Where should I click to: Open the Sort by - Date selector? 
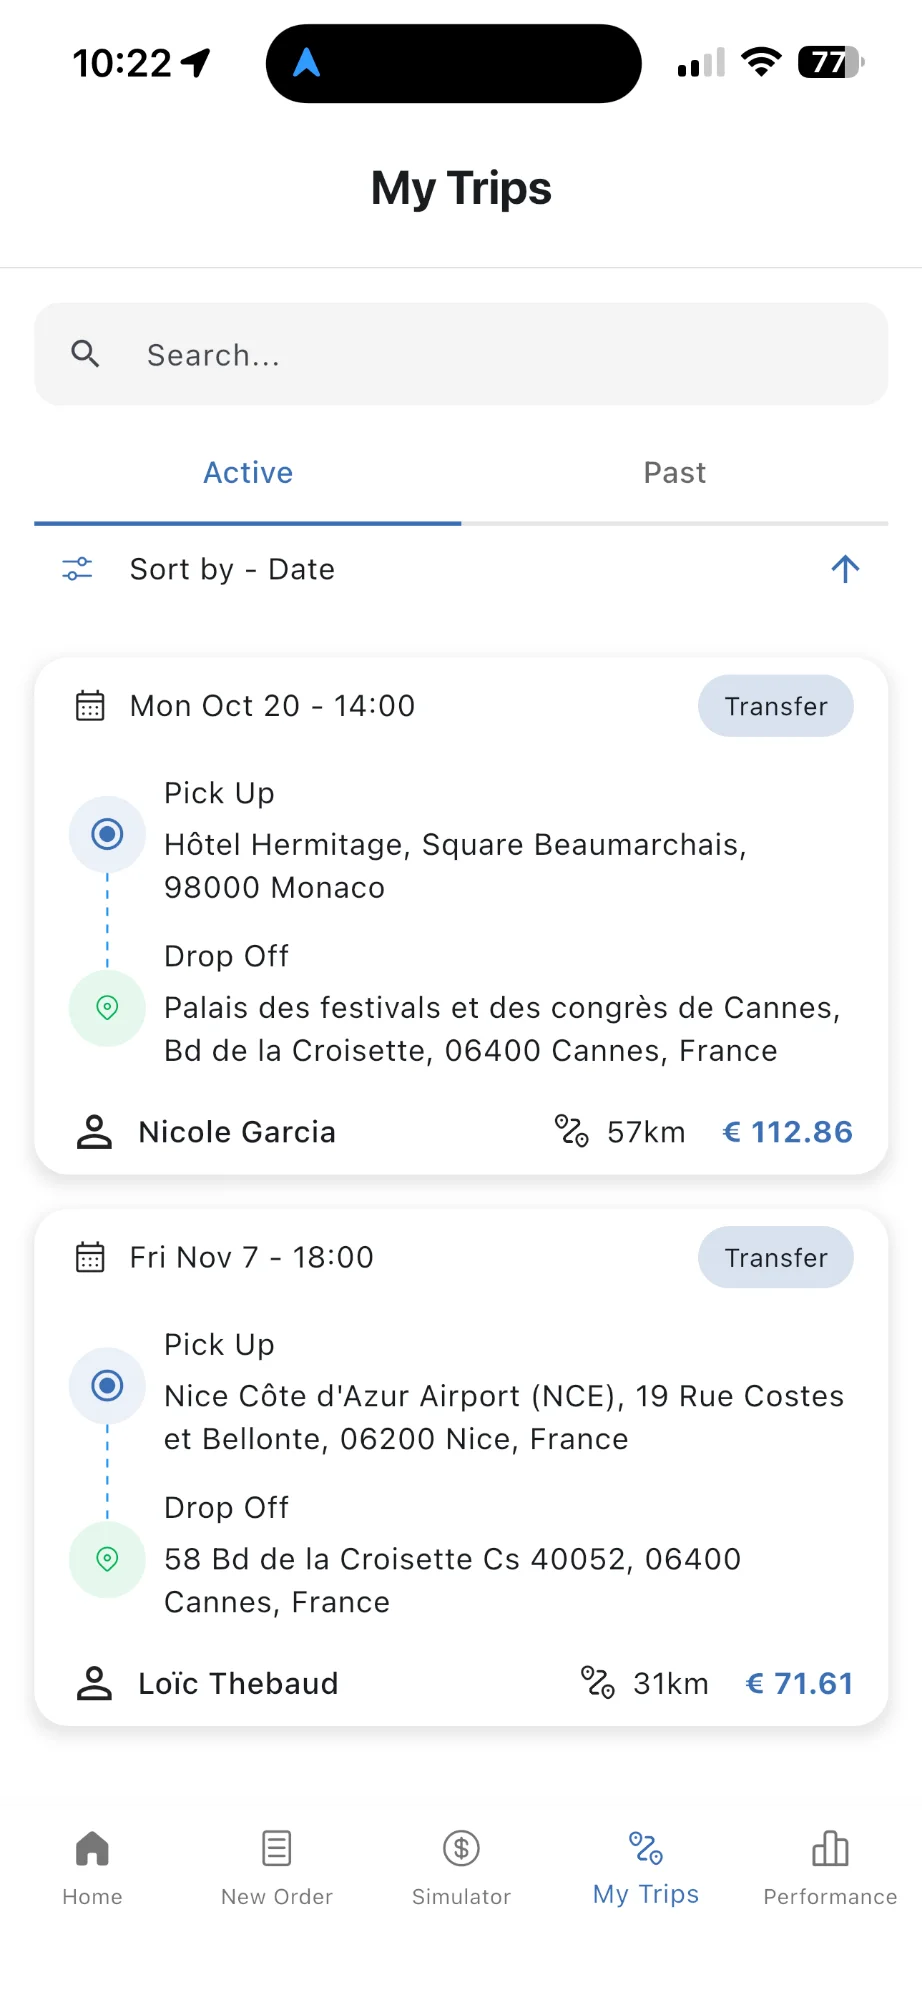point(232,569)
